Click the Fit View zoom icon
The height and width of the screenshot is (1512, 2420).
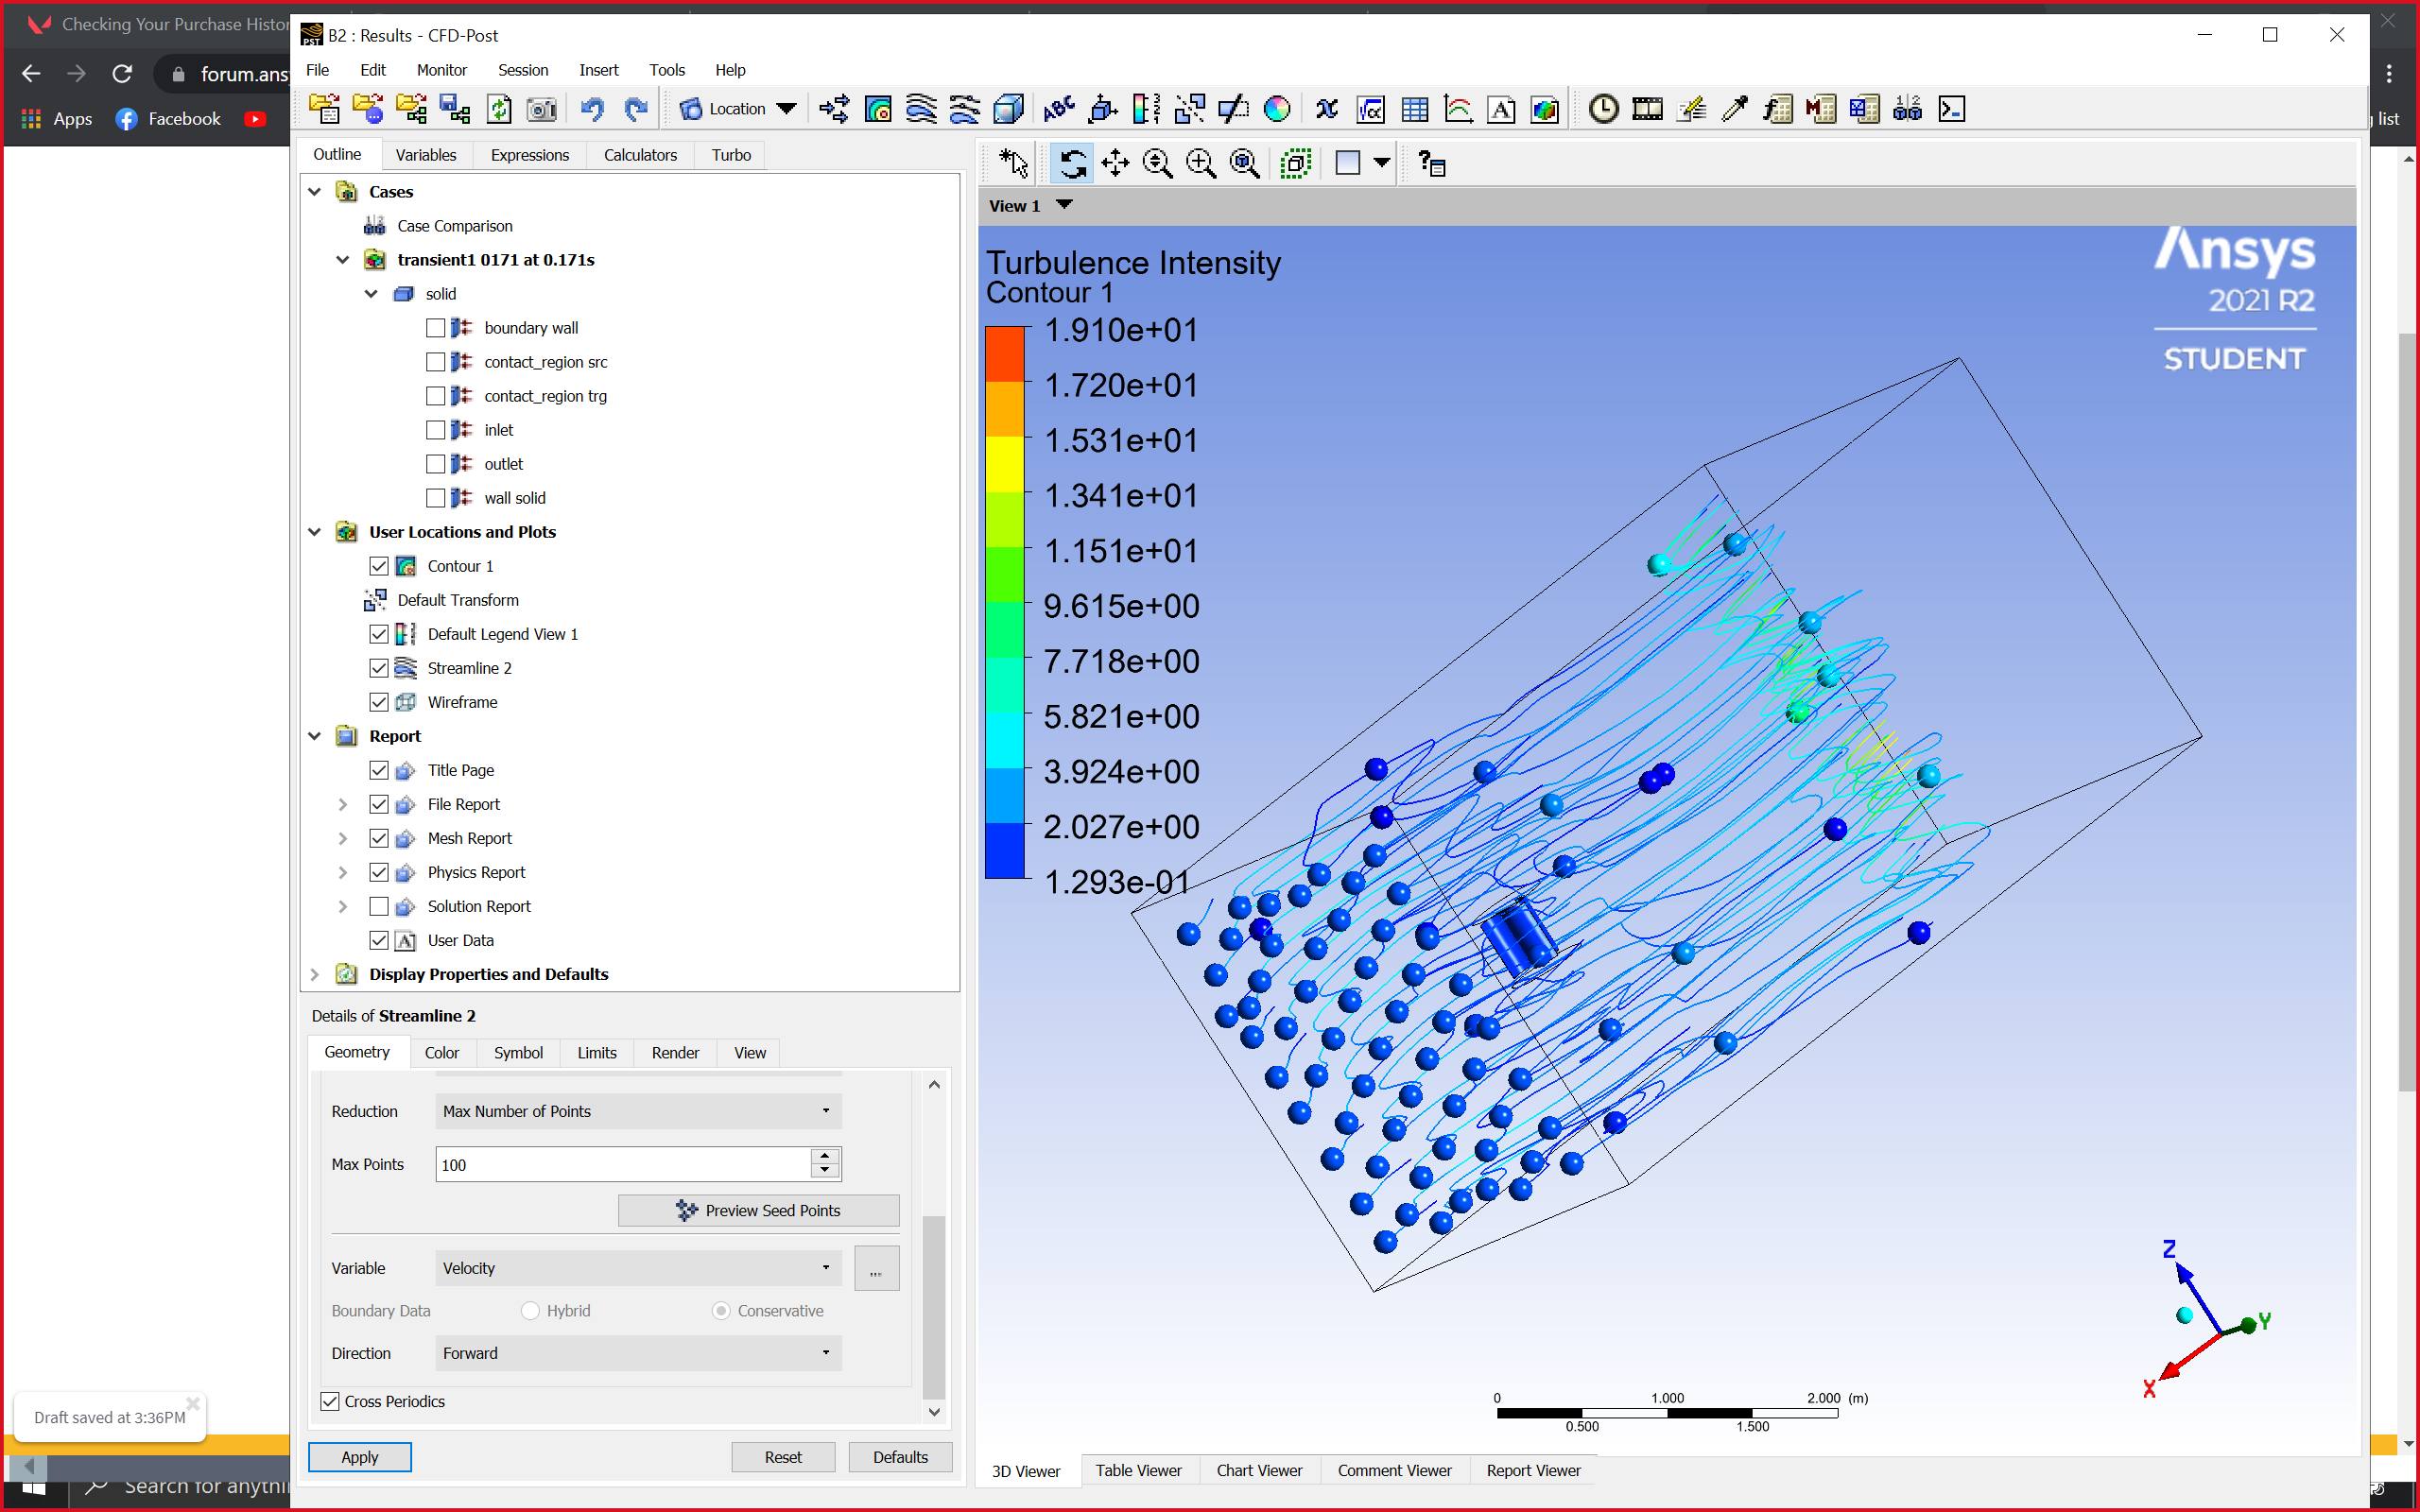tap(1244, 163)
